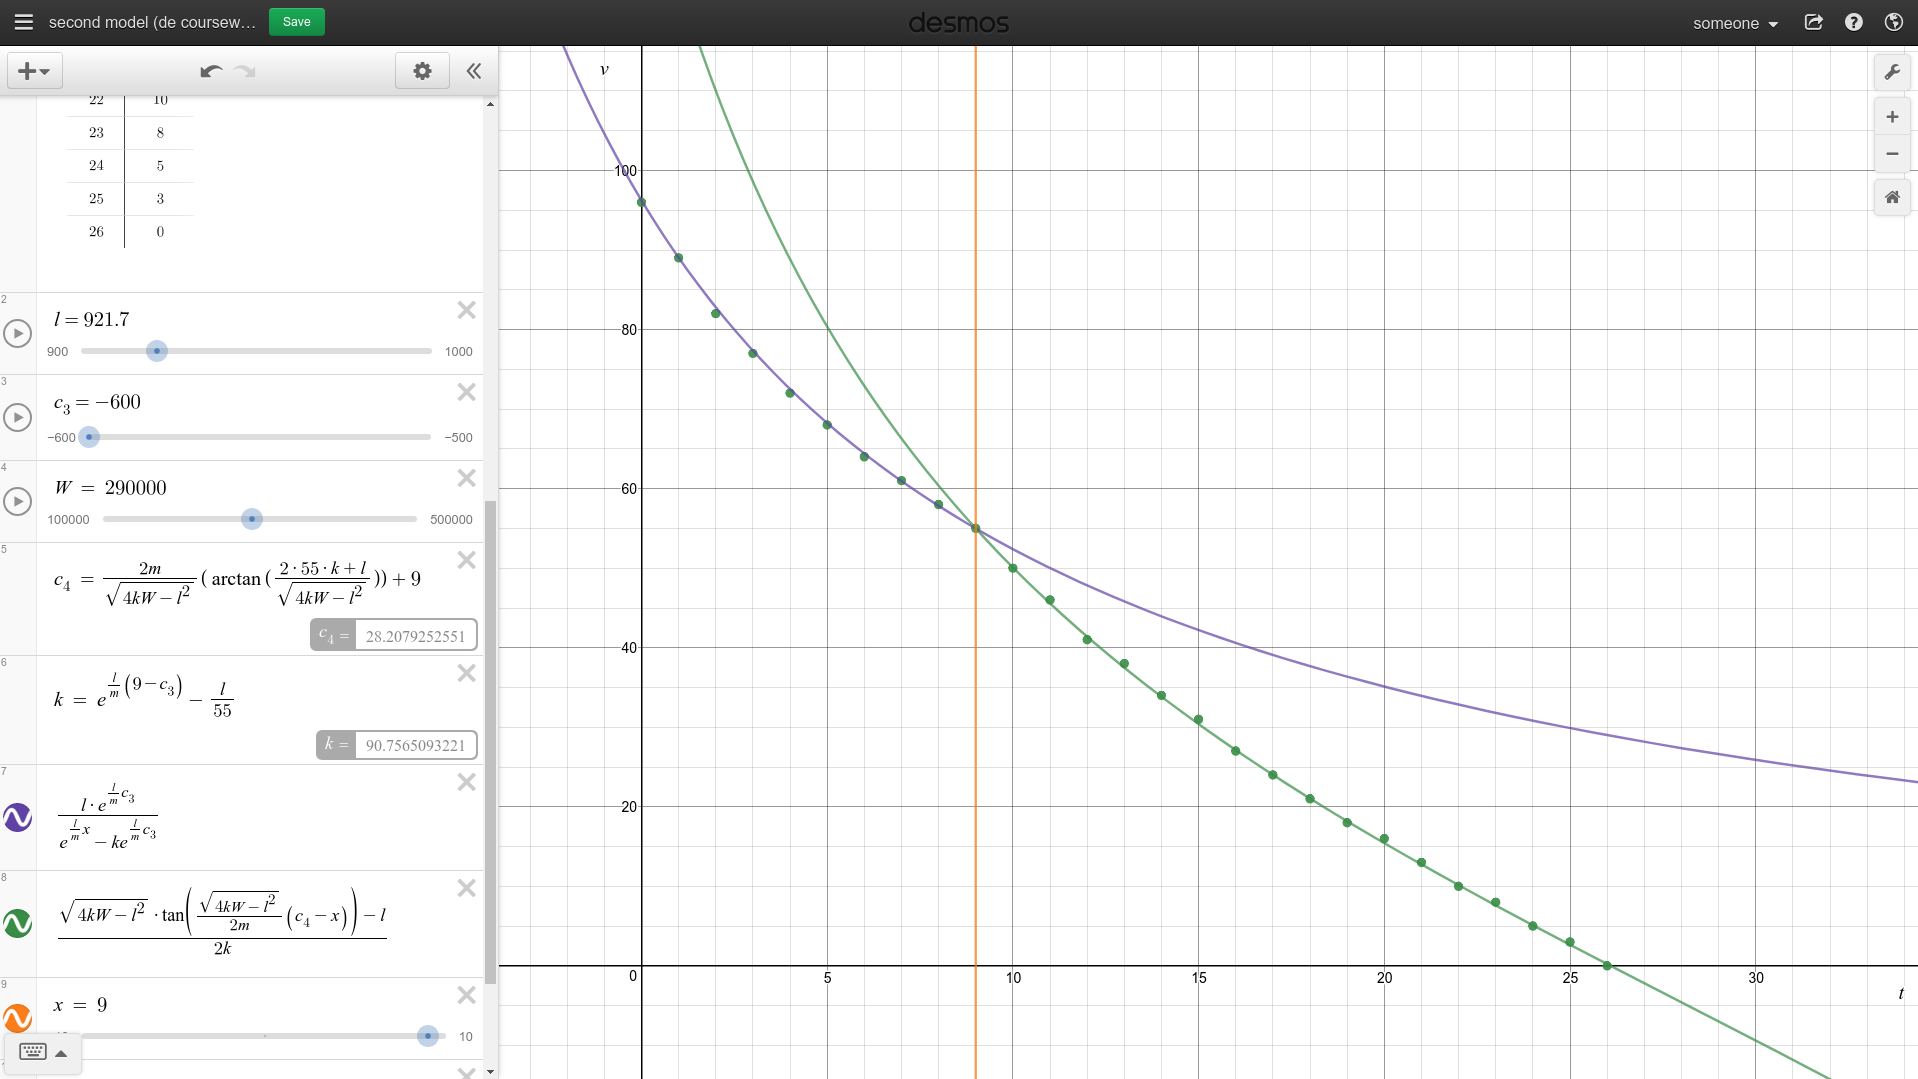Undo the last change
Viewport: 1918px width, 1079px height.
pyautogui.click(x=210, y=71)
